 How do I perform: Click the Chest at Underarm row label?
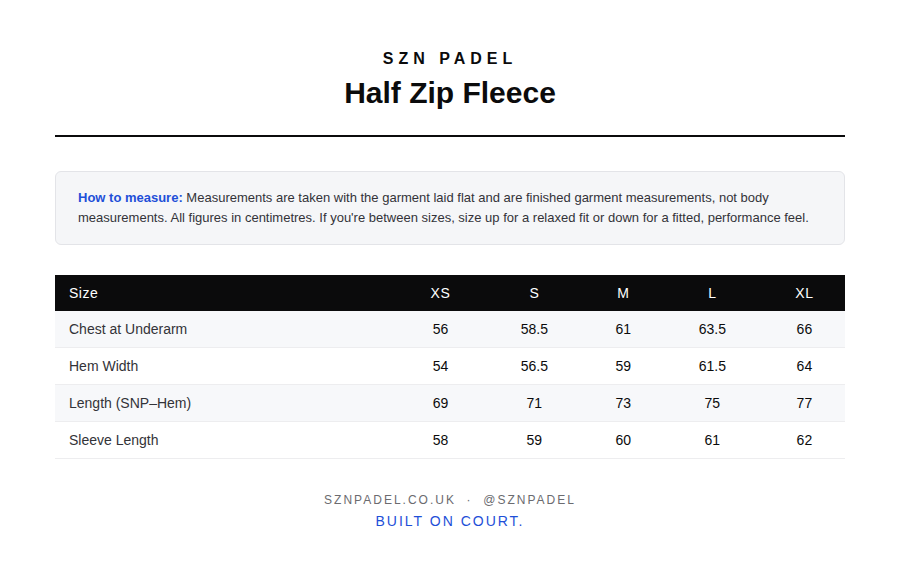pyautogui.click(x=128, y=330)
